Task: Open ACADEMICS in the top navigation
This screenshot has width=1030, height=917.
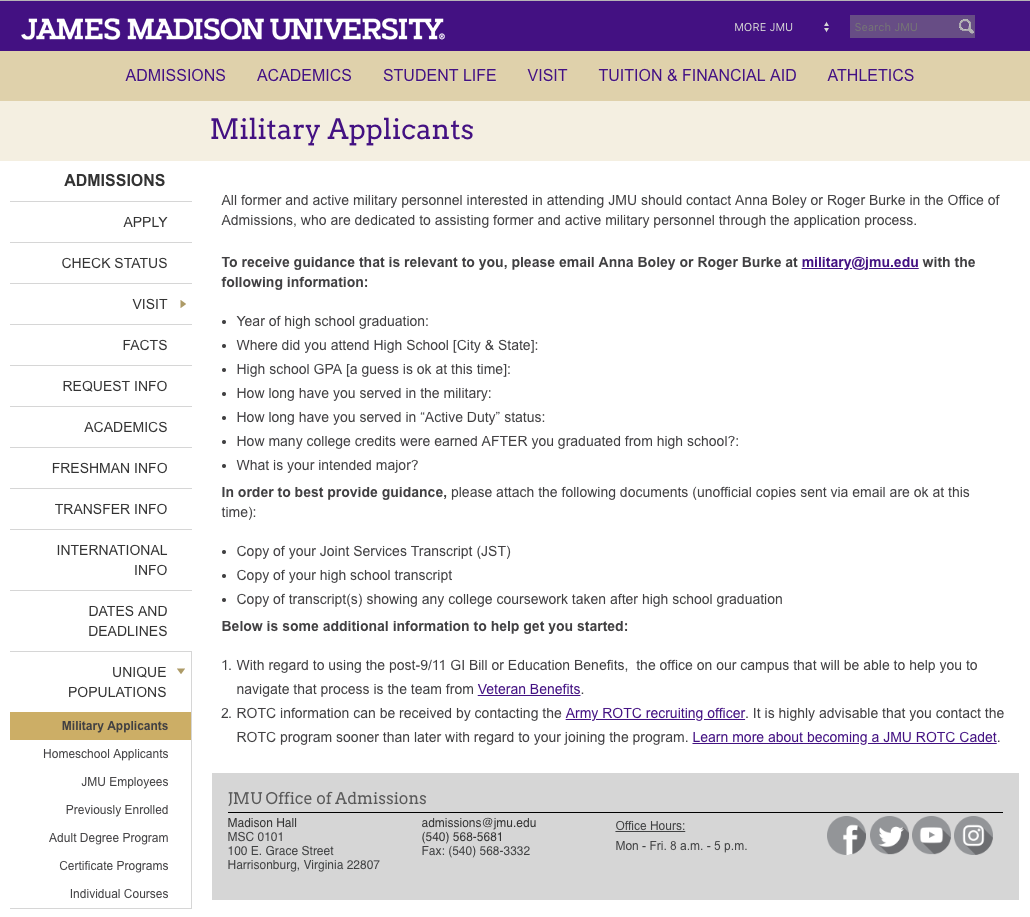Action: [x=304, y=76]
